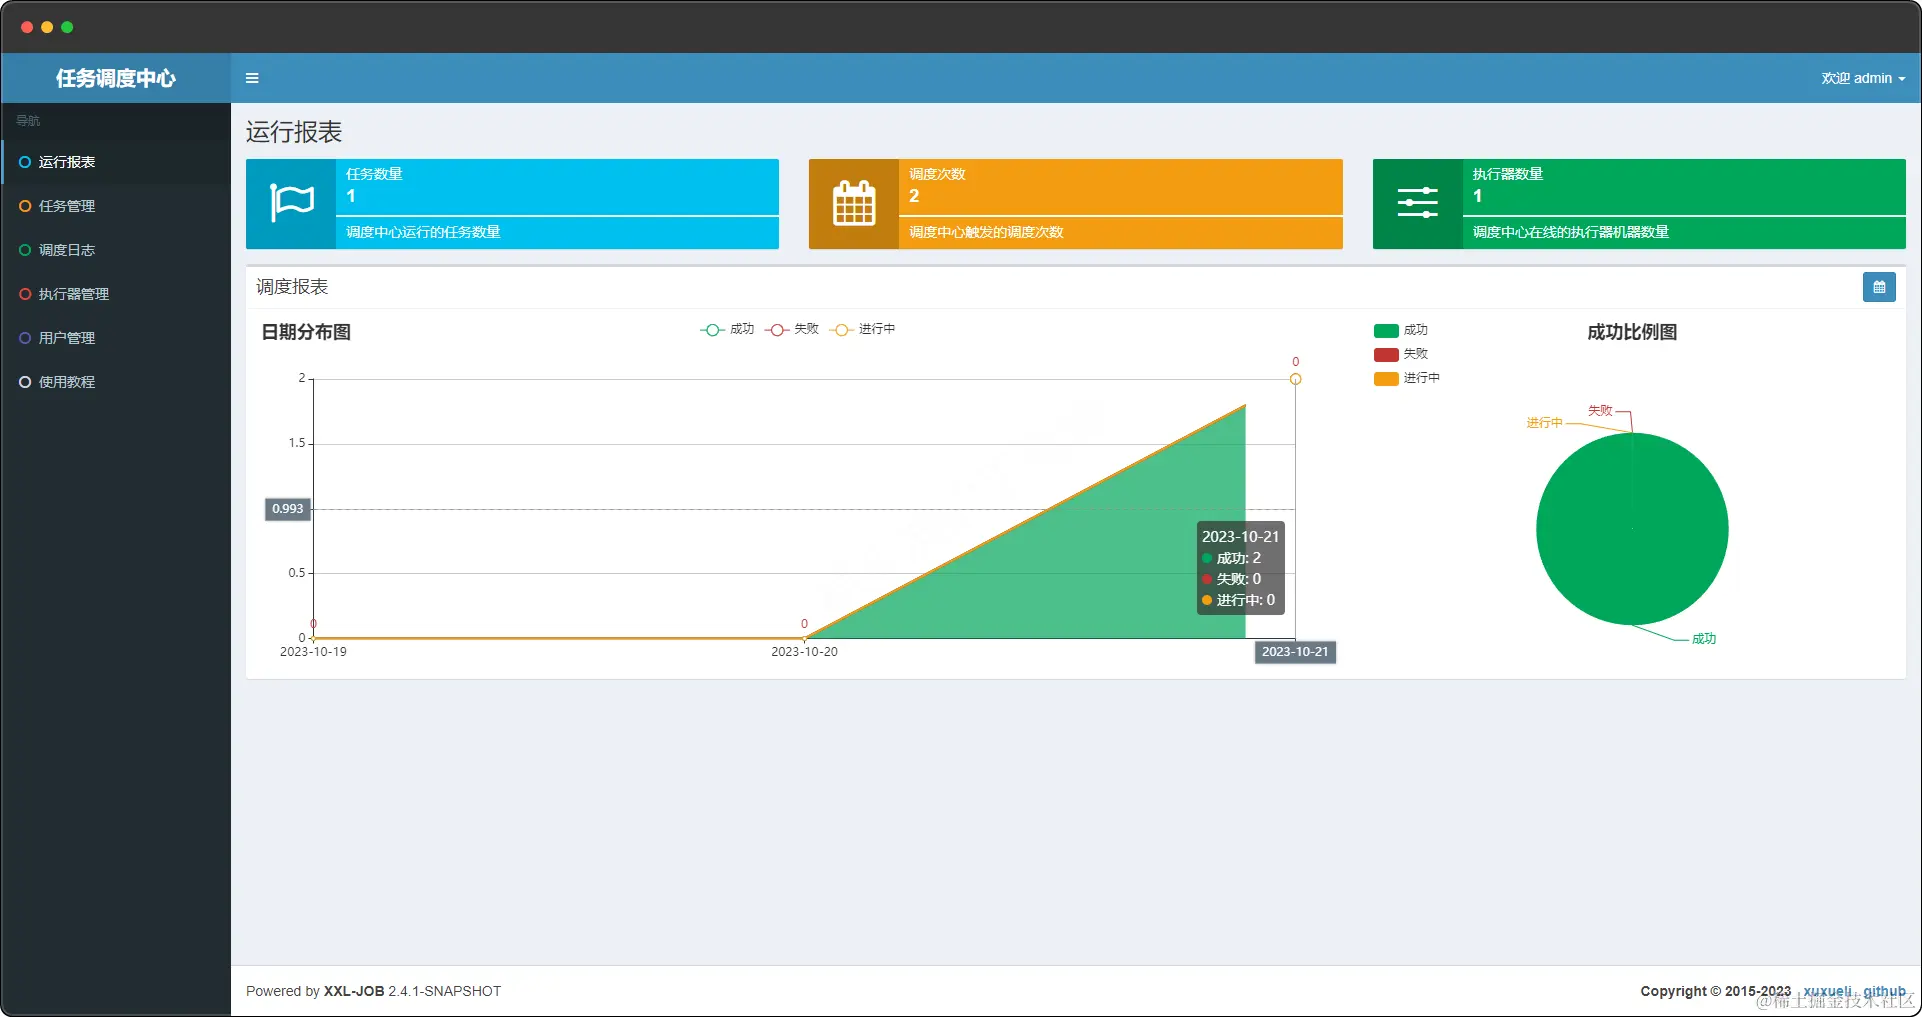Click 2023-10-19 data point on chart

tap(313, 638)
